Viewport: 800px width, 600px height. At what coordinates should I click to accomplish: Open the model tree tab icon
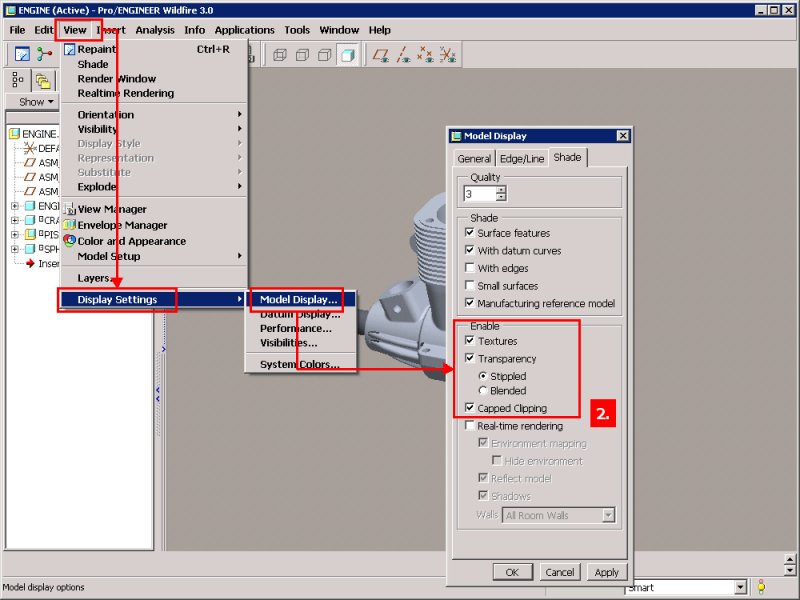(18, 80)
